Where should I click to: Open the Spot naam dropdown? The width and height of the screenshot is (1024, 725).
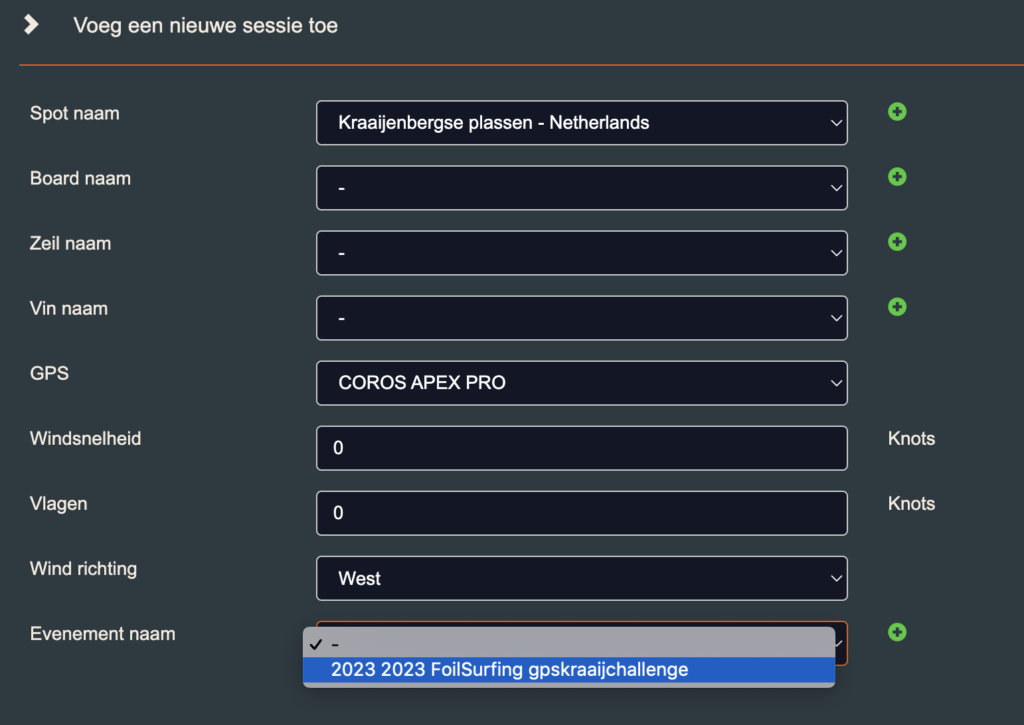[x=581, y=123]
